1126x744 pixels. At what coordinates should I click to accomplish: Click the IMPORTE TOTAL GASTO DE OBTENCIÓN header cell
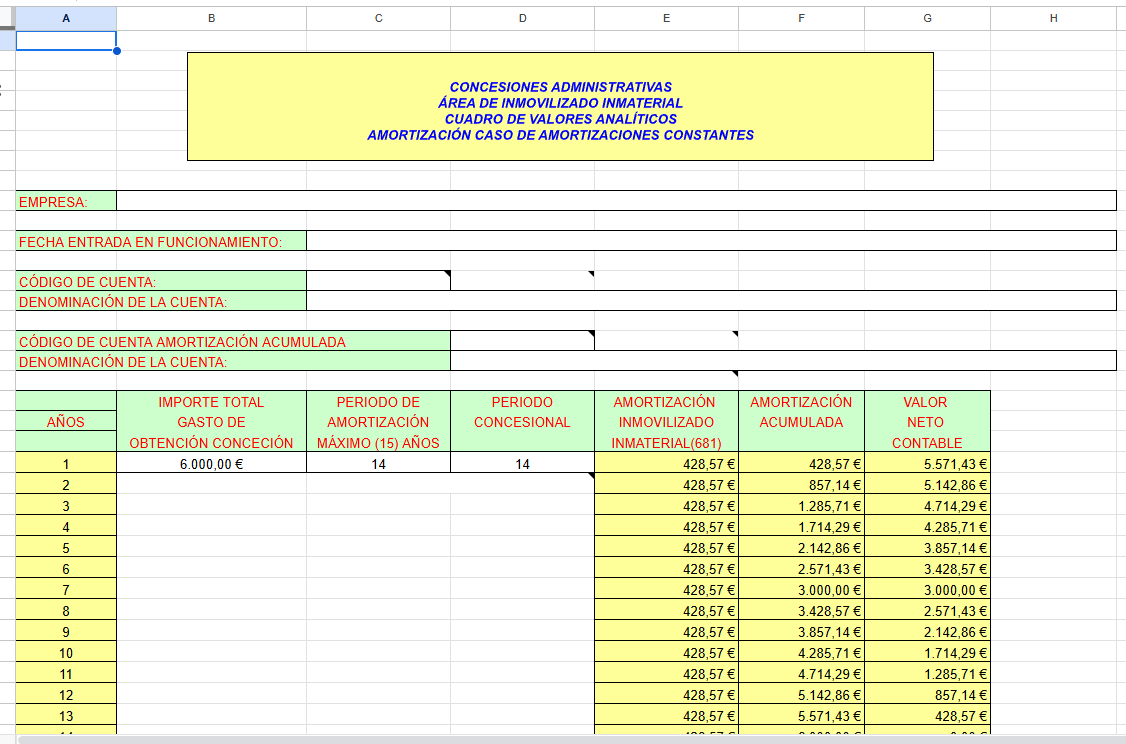pos(211,422)
